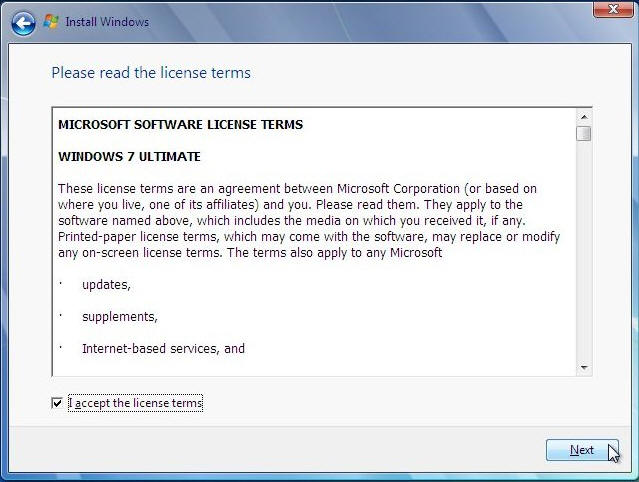Click the 'WINDOWS 7 ULTIMATE' heading text
This screenshot has width=639, height=482.
pyautogui.click(x=129, y=157)
